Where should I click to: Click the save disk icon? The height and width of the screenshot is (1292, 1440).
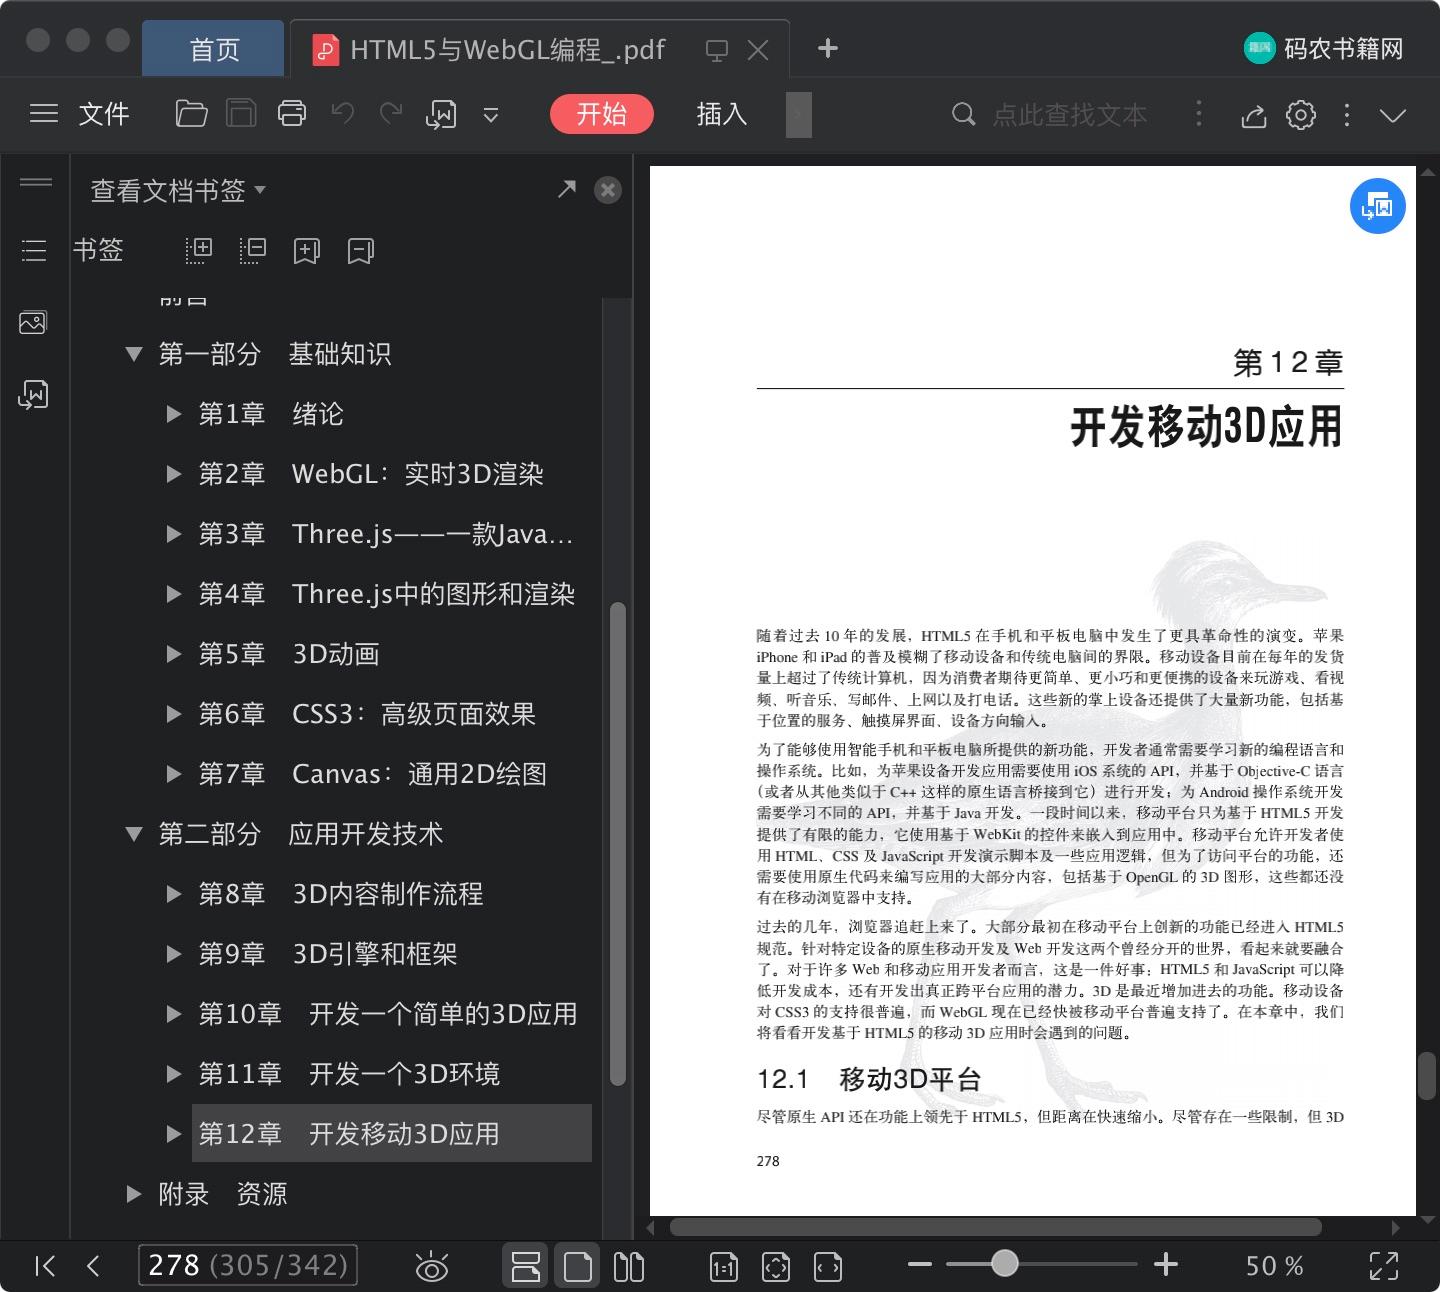(x=241, y=114)
